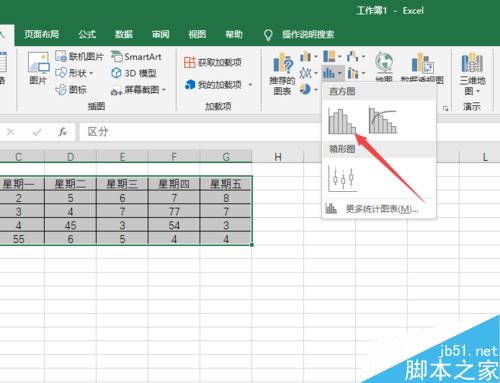Select cell with value 55

tap(19, 239)
